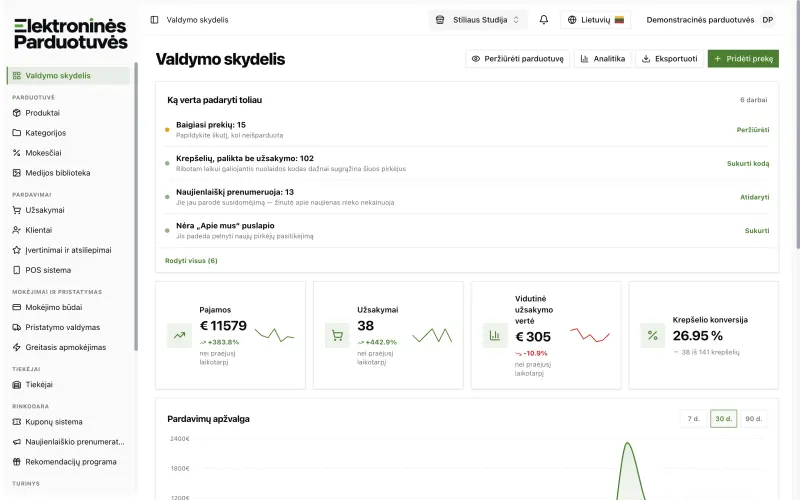Click the Elektroninės Parduotuvės logo
800x500 pixels.
tap(70, 34)
